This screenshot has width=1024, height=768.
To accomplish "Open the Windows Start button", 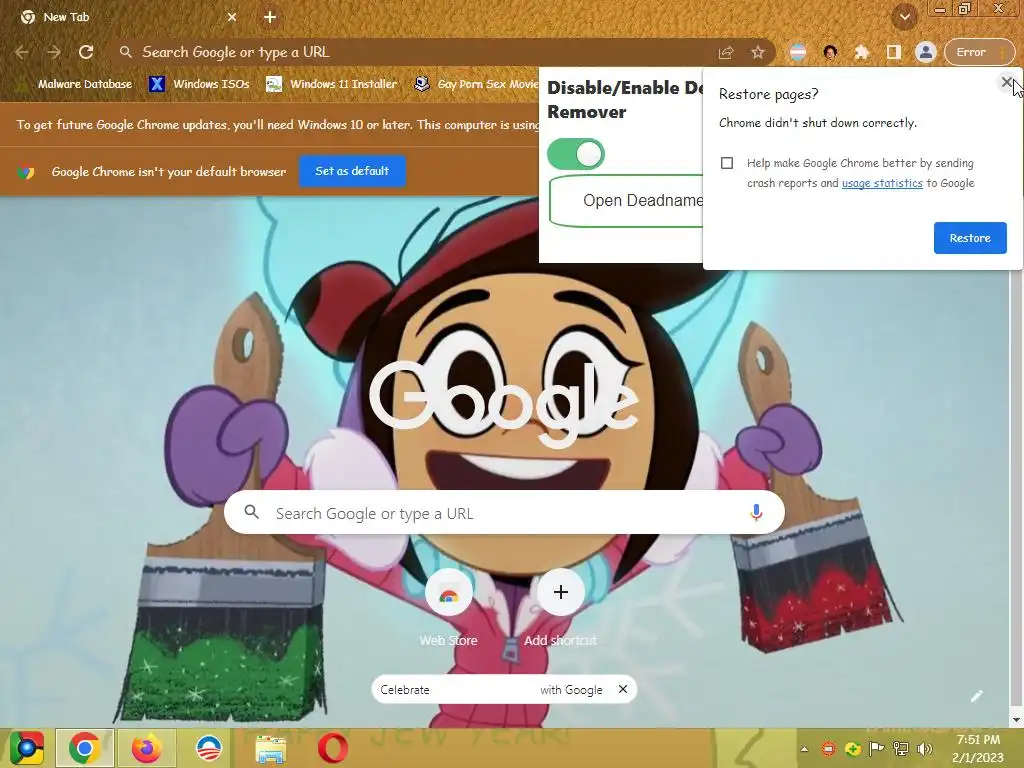I will tap(26, 748).
